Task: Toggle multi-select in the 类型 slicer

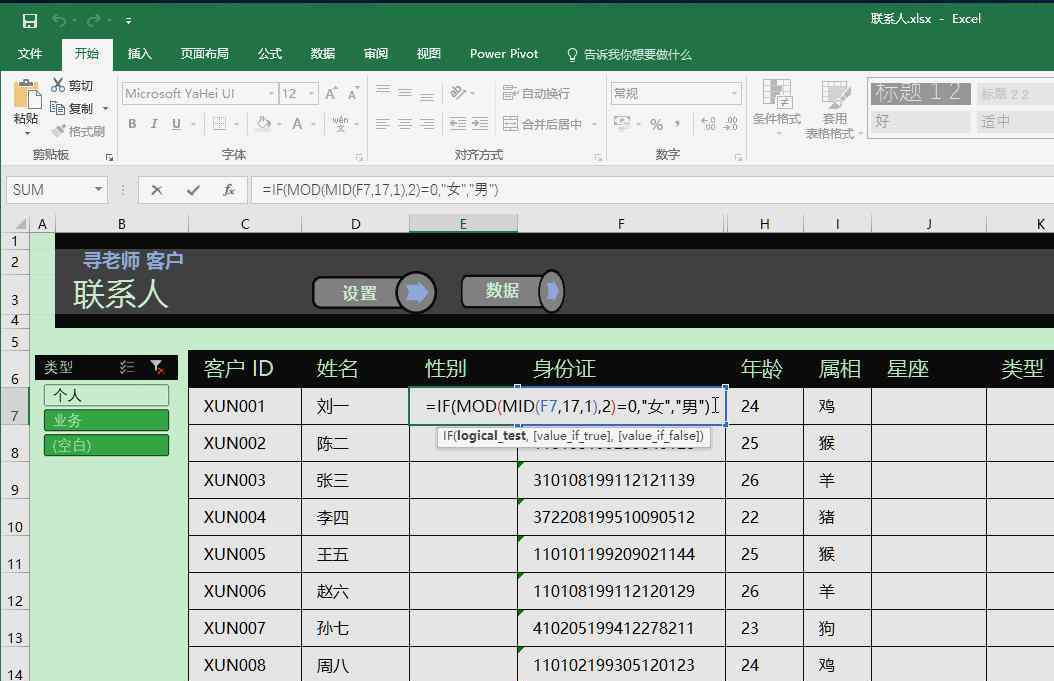Action: pyautogui.click(x=127, y=368)
